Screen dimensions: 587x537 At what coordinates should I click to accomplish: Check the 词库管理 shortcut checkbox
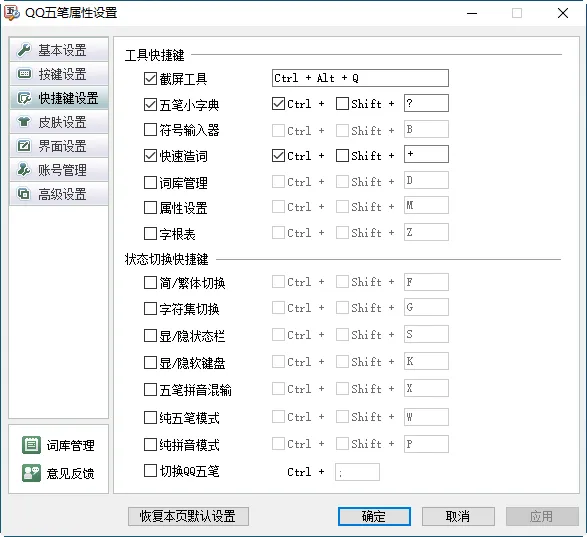(150, 183)
